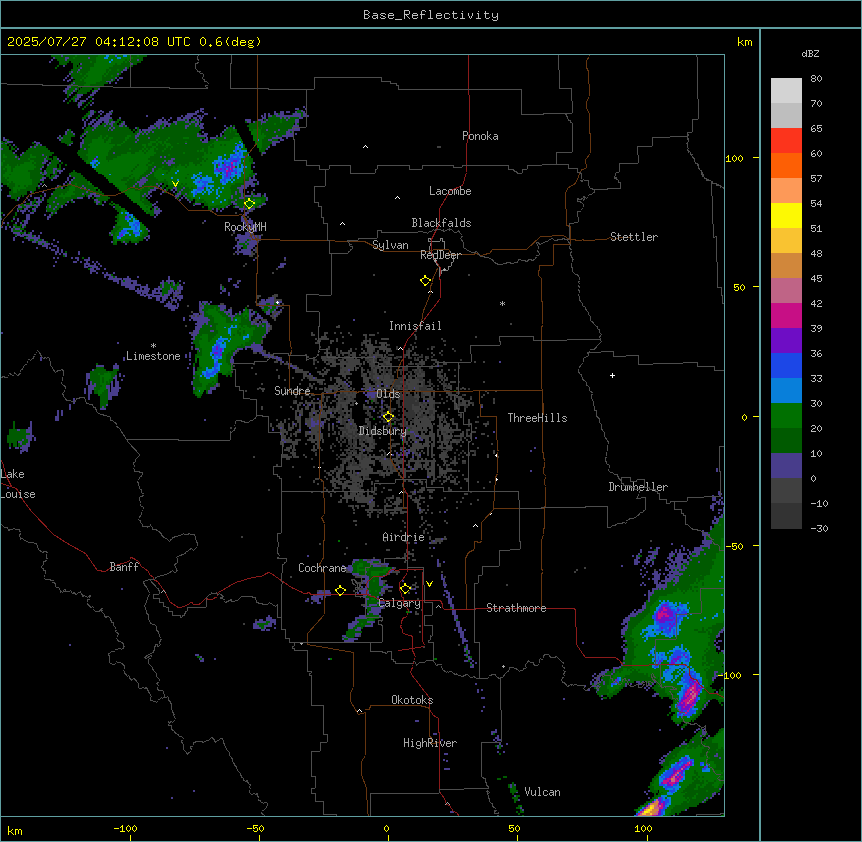This screenshot has width=862, height=842.
Task: Click the Cochrane city label
Action: coord(322,568)
